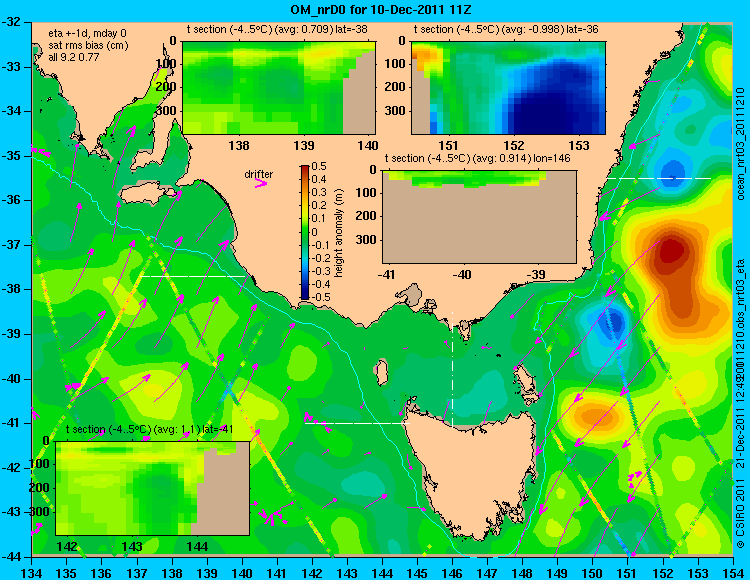Click the dark red warm eddy near 152E, 37S

point(672,252)
